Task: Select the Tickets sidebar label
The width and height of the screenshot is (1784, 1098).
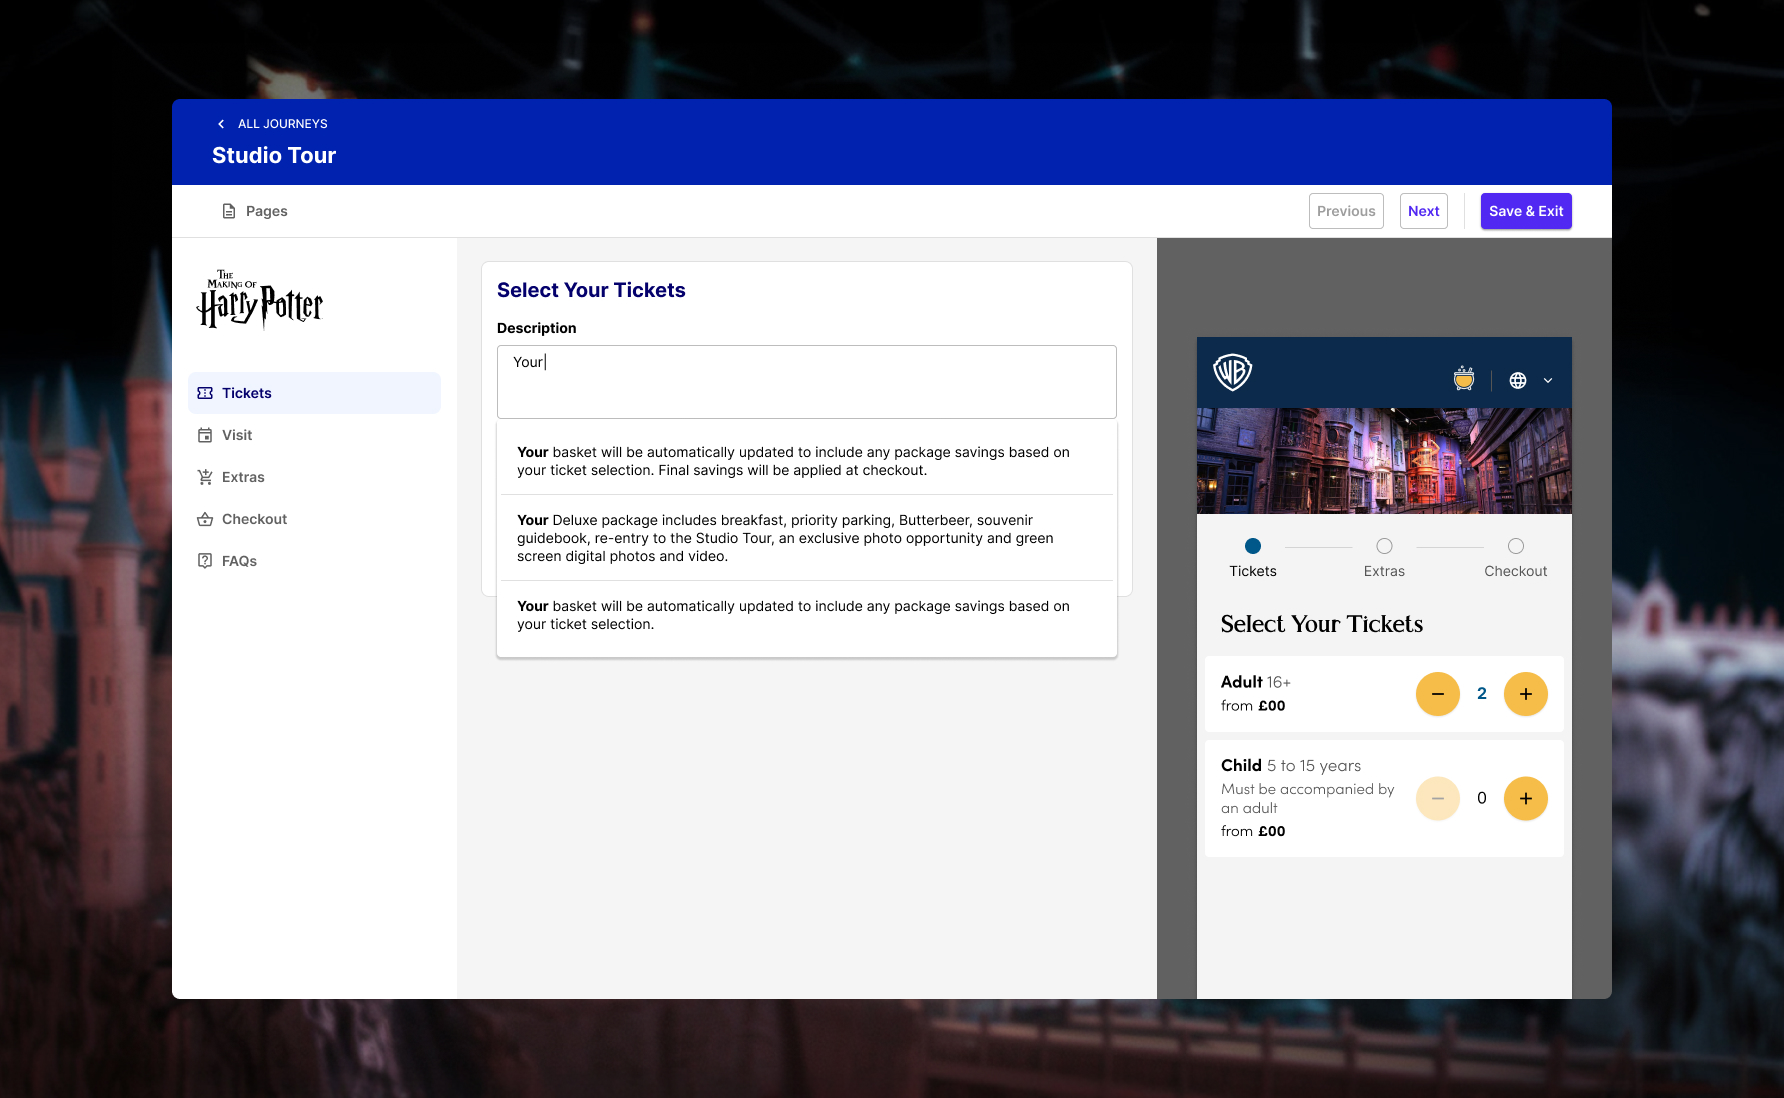Action: [x=247, y=393]
